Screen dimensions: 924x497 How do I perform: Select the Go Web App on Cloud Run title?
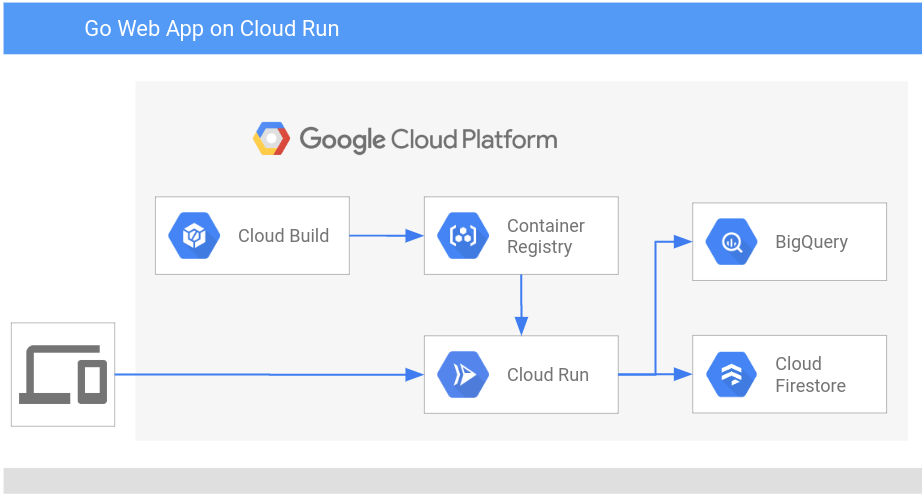click(211, 28)
